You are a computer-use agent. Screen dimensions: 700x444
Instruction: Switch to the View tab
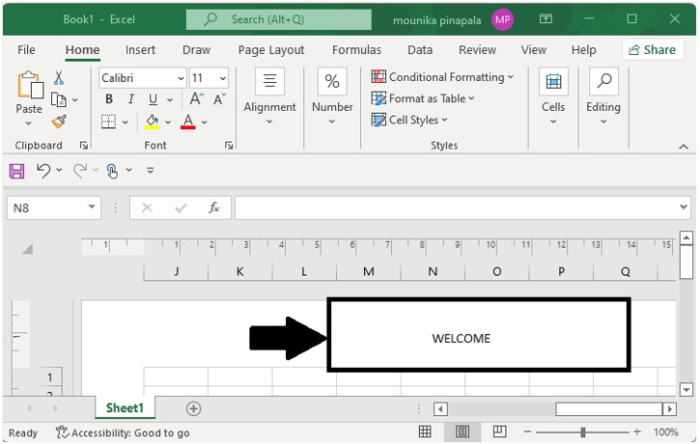click(533, 50)
